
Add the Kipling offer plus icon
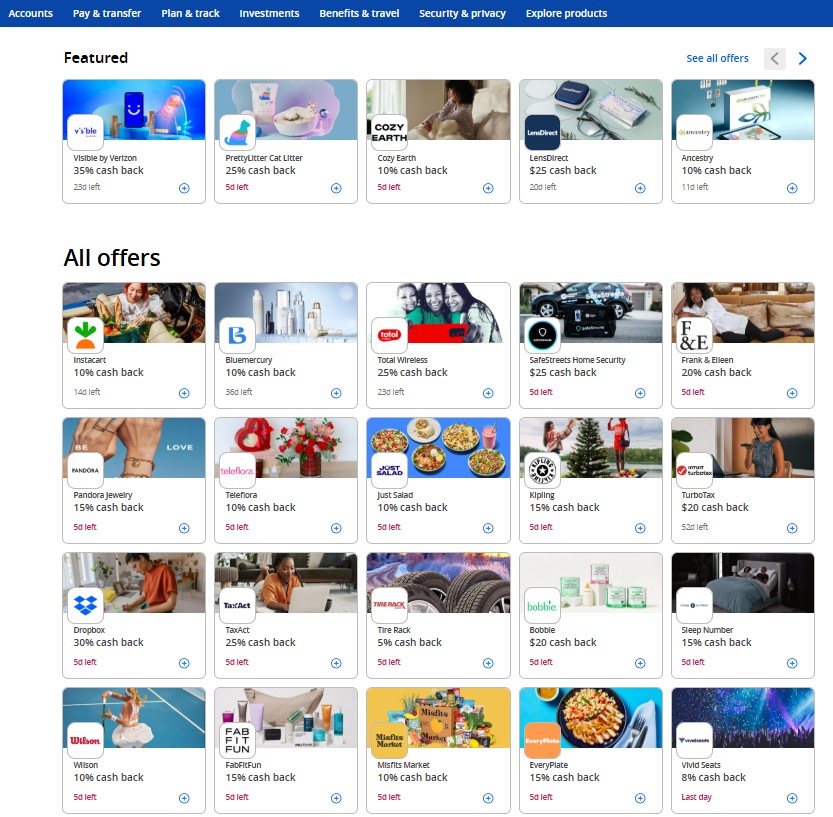pos(640,528)
